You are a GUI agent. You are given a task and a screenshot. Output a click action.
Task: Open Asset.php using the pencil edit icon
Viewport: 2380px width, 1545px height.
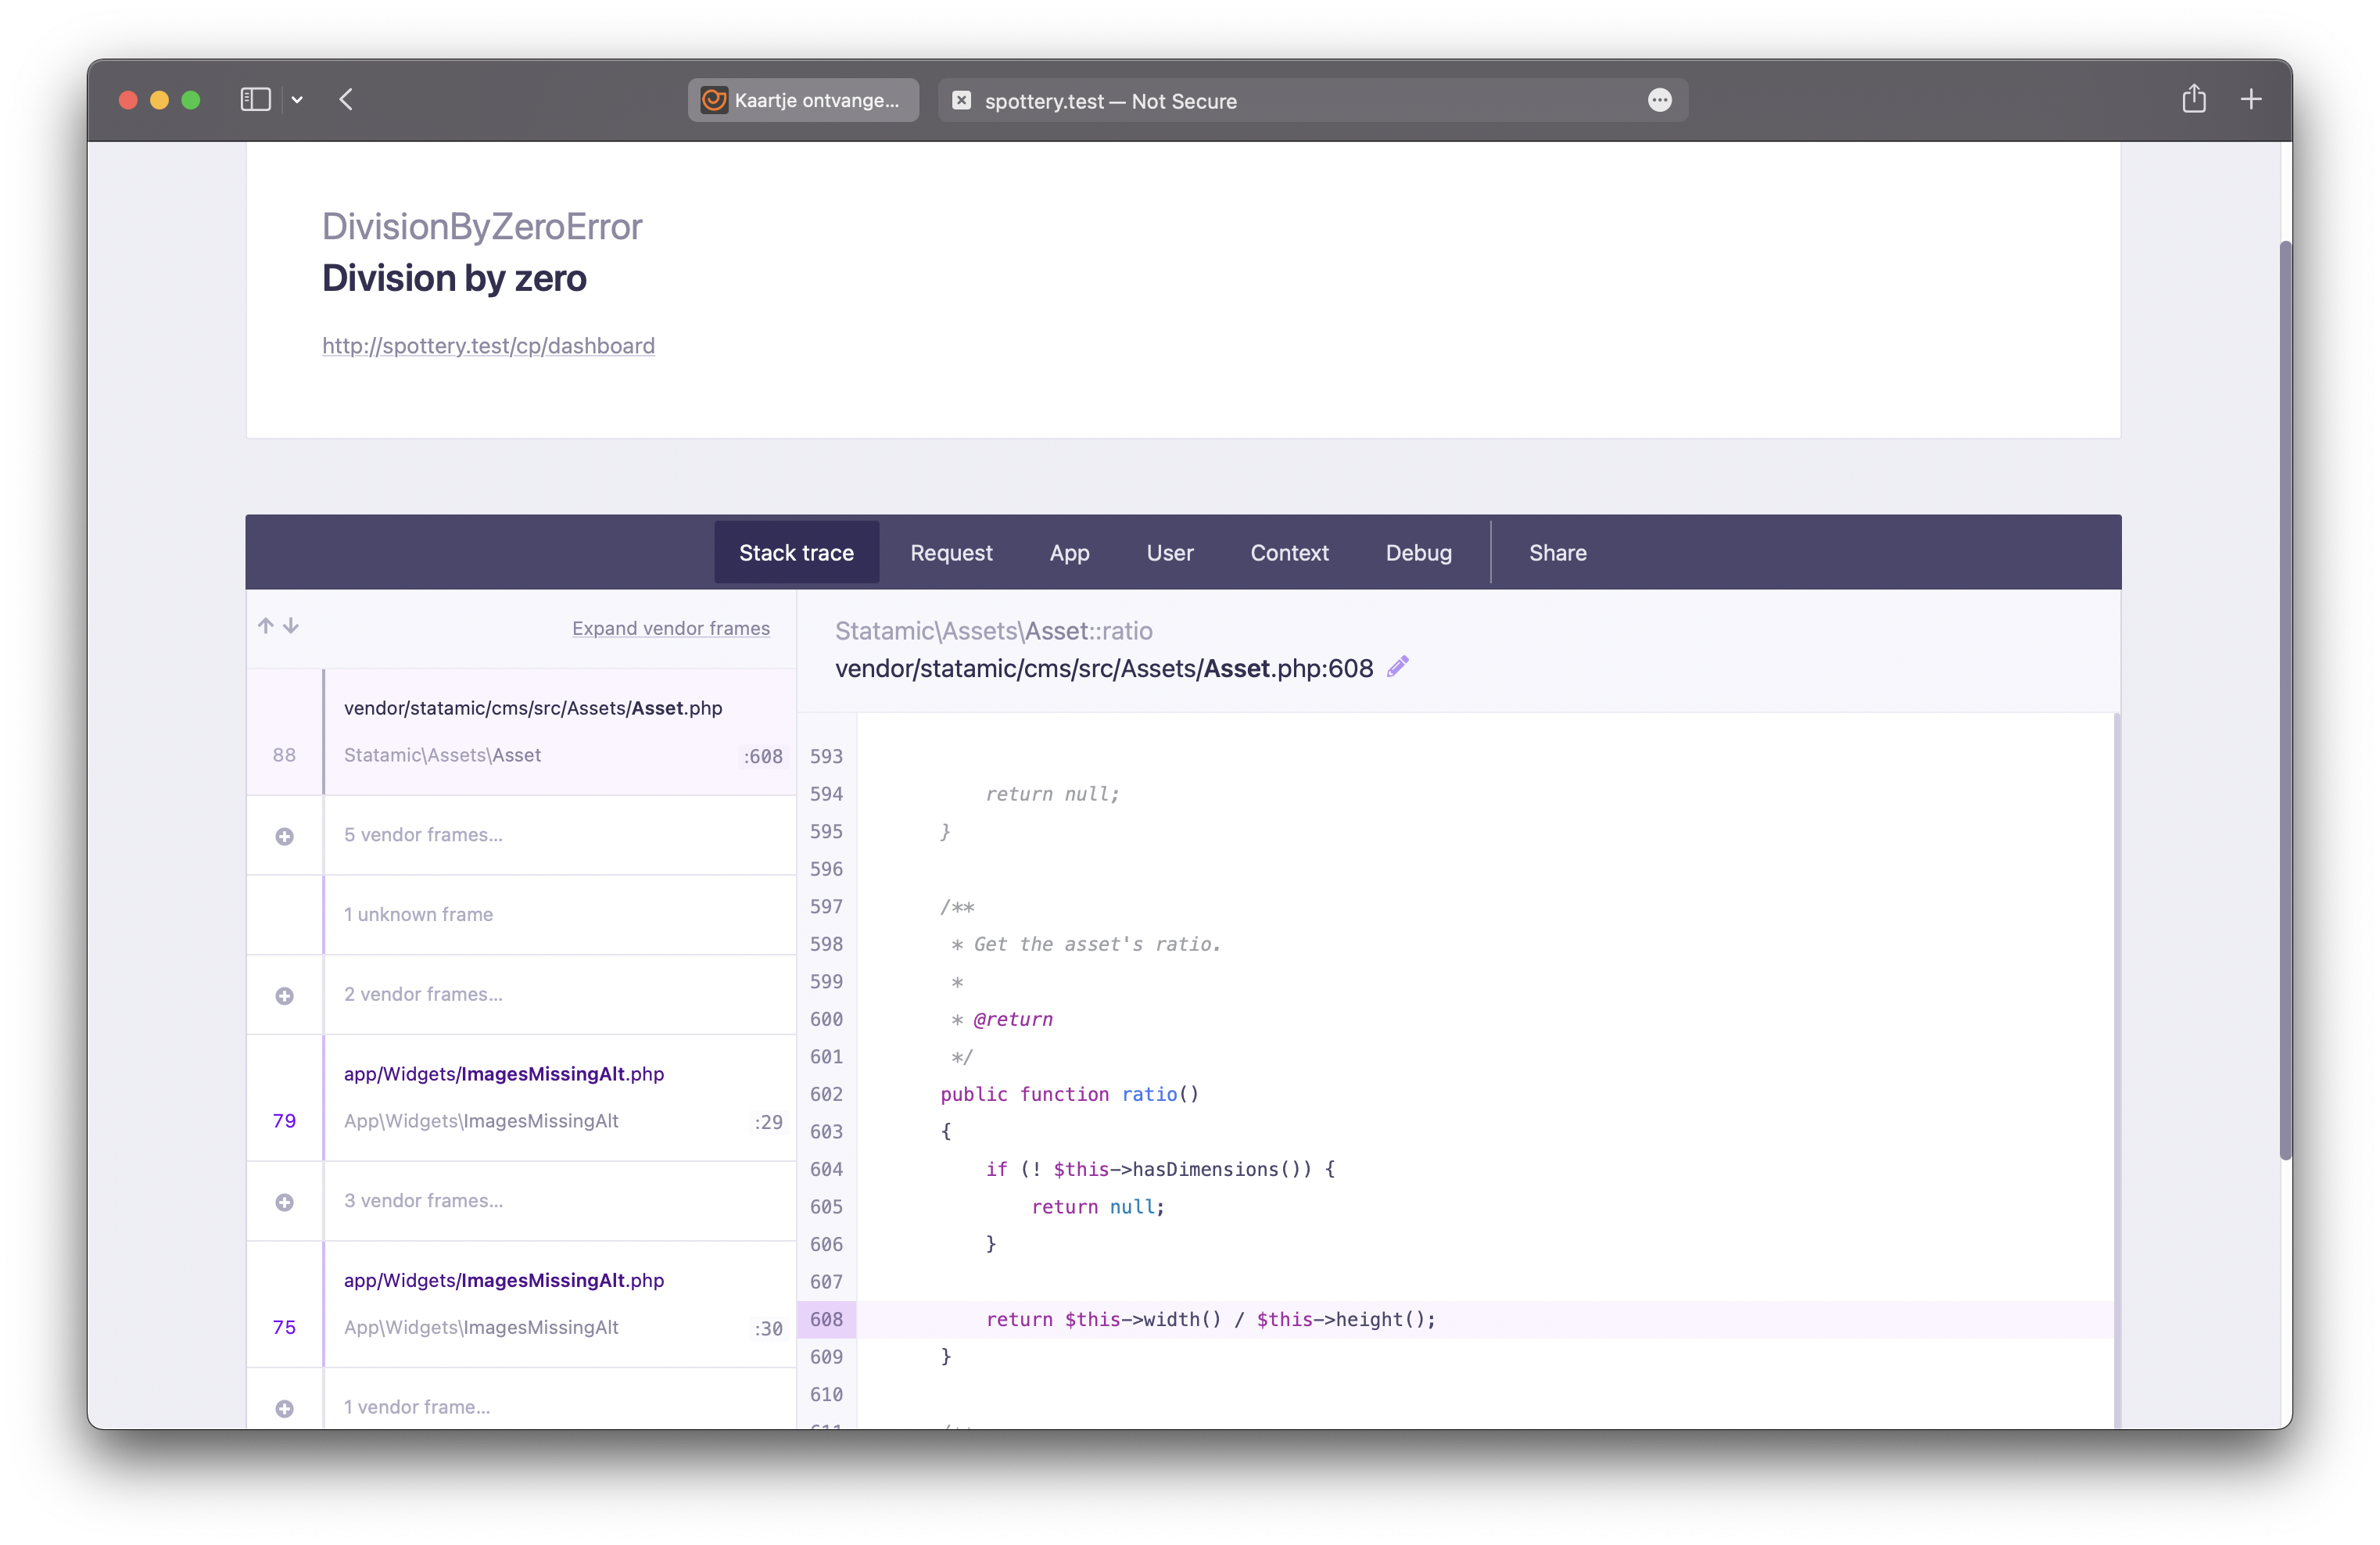point(1397,667)
